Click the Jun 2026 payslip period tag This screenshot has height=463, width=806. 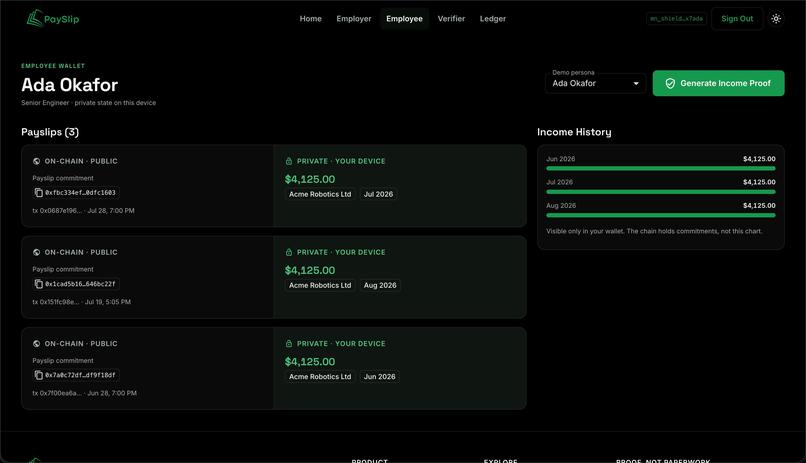(379, 377)
